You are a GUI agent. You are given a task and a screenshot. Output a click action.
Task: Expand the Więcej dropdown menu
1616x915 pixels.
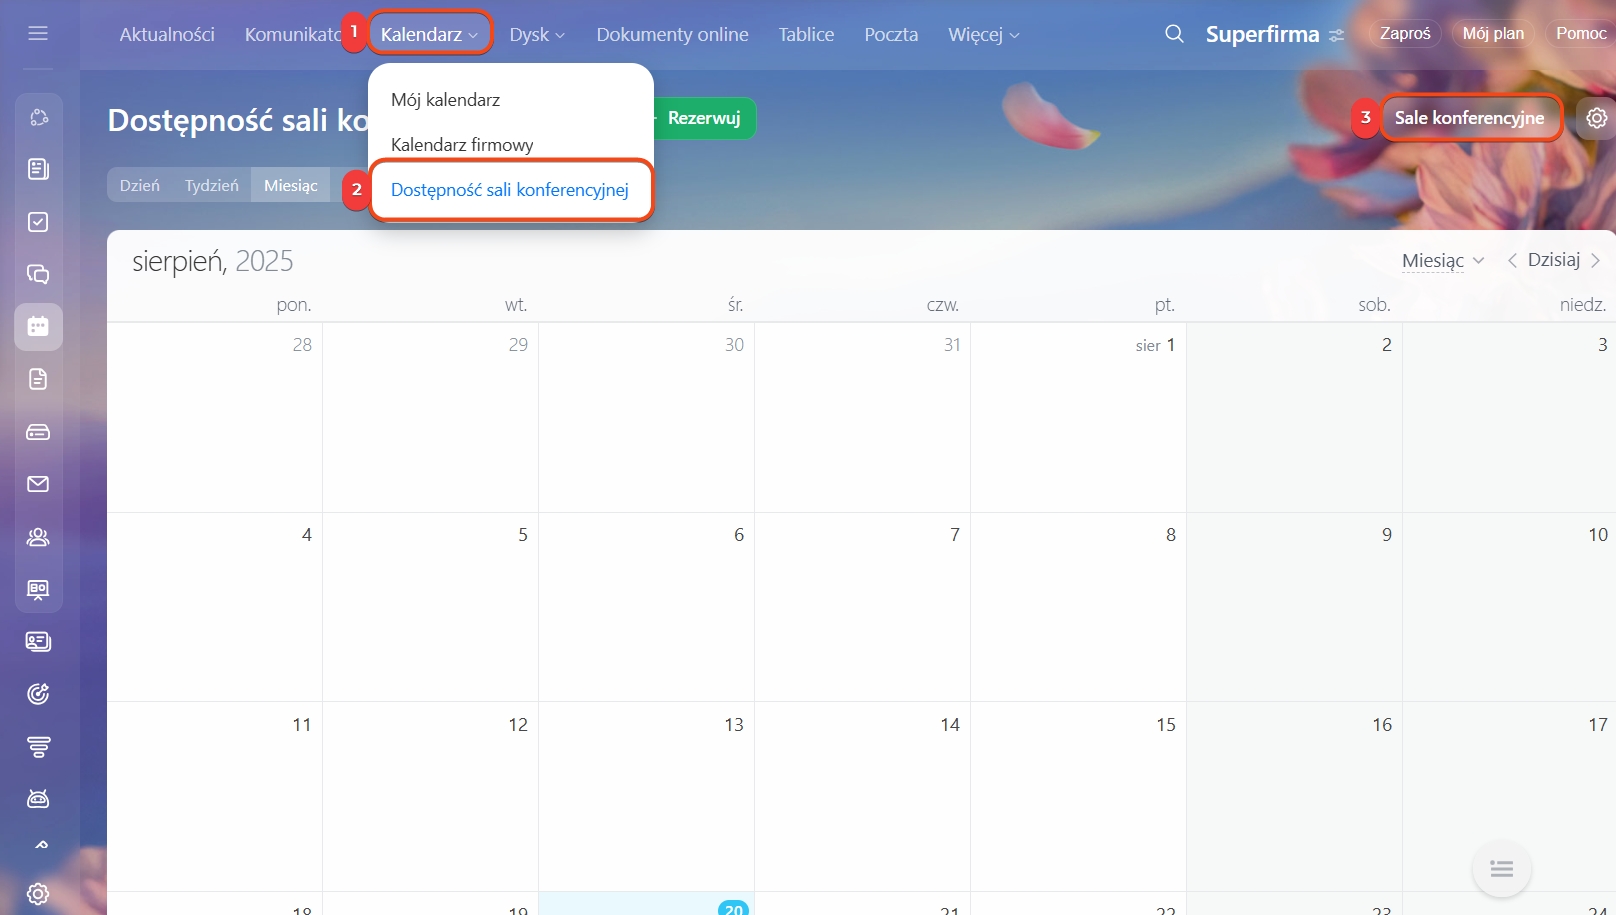pos(984,34)
